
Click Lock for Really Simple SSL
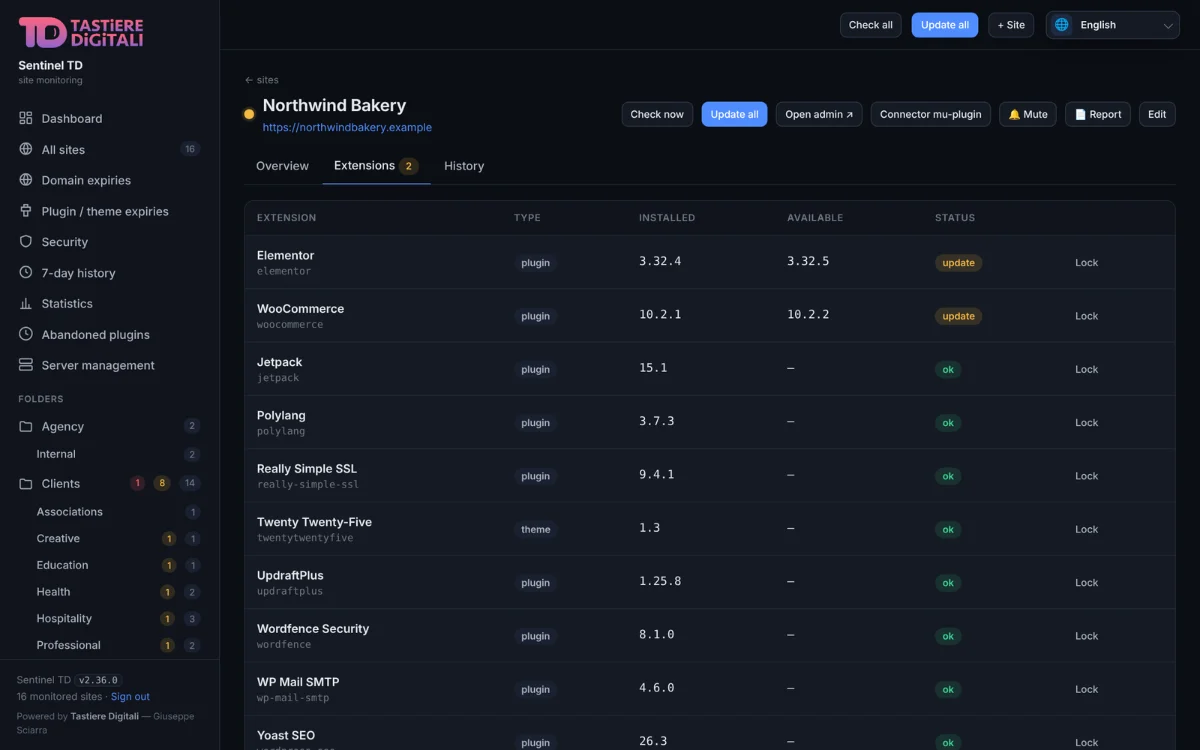click(1086, 476)
